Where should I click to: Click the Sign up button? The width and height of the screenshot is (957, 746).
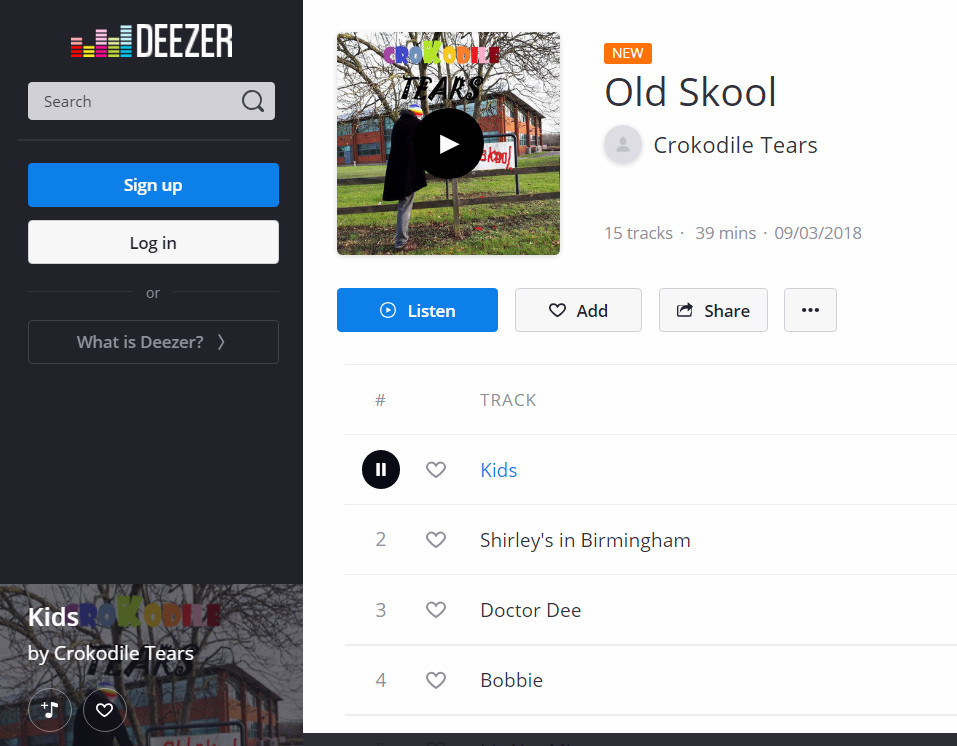[153, 185]
